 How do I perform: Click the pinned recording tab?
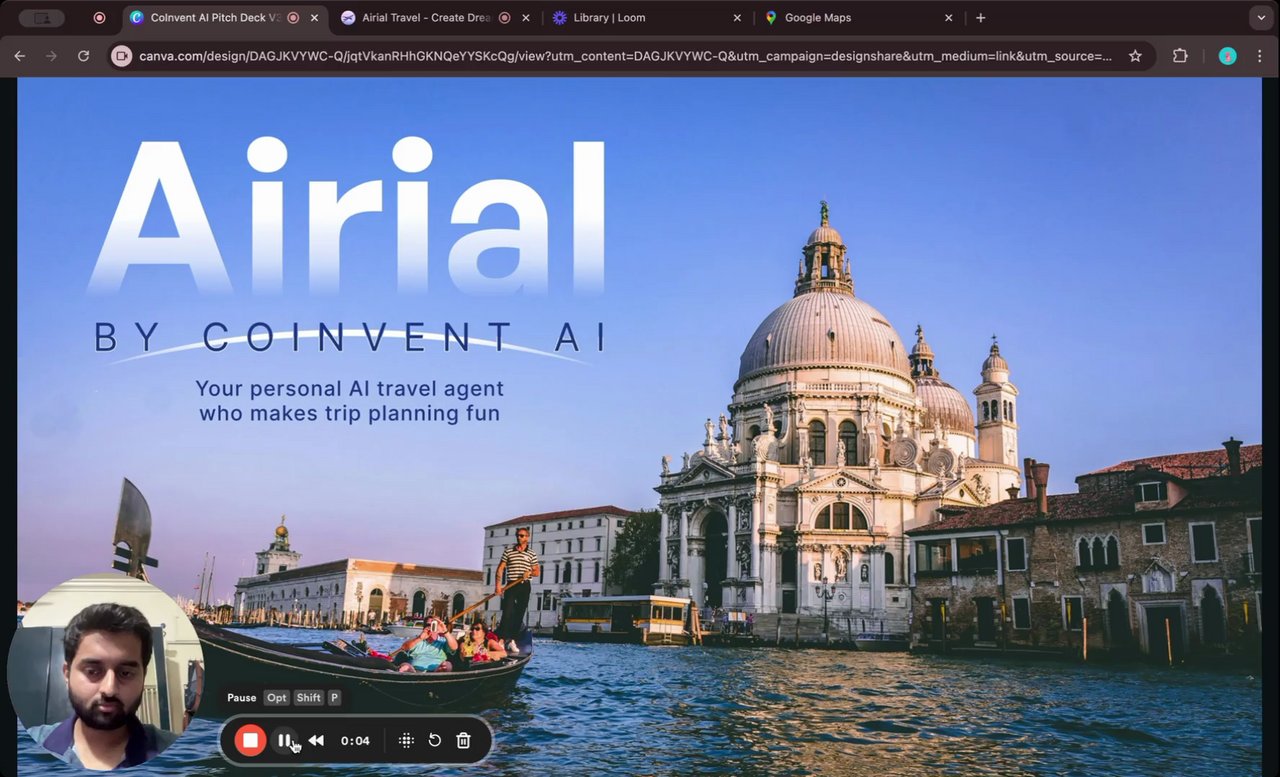click(99, 18)
